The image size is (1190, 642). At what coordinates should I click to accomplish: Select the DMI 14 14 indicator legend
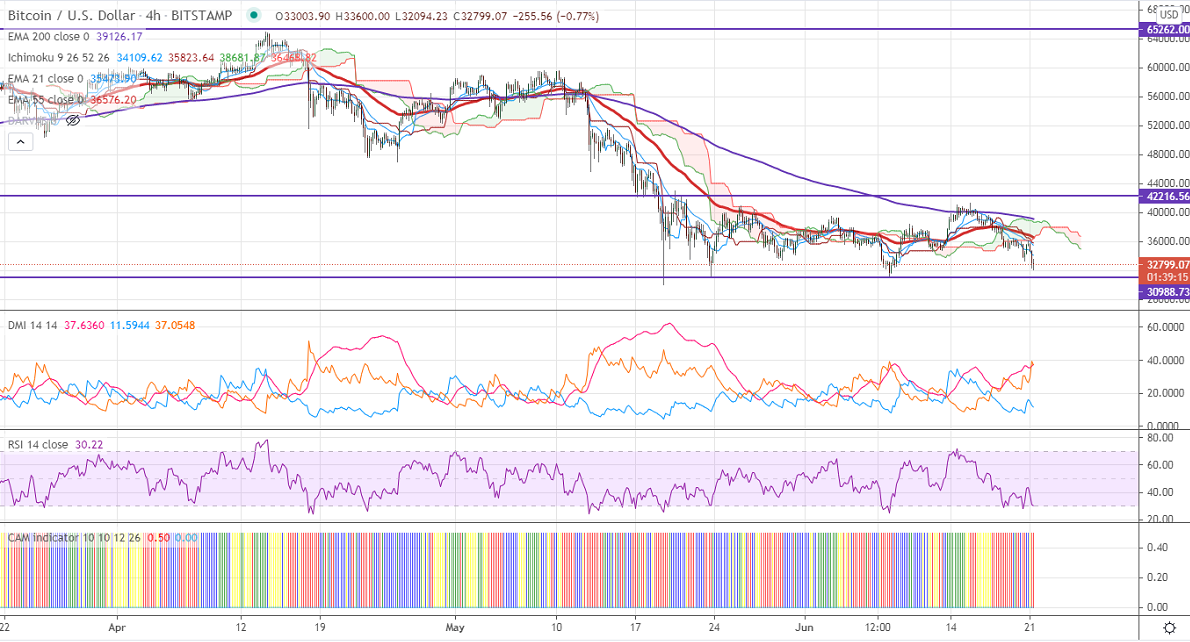(x=33, y=325)
